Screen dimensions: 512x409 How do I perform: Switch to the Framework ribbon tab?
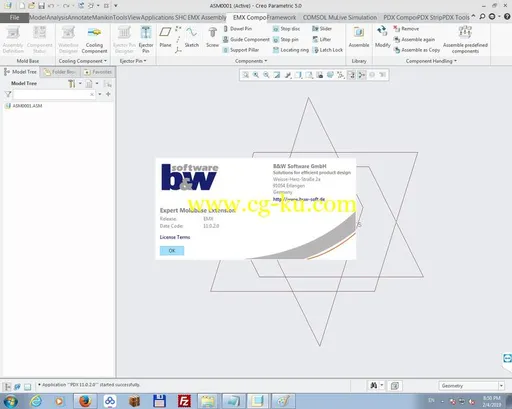[281, 17]
